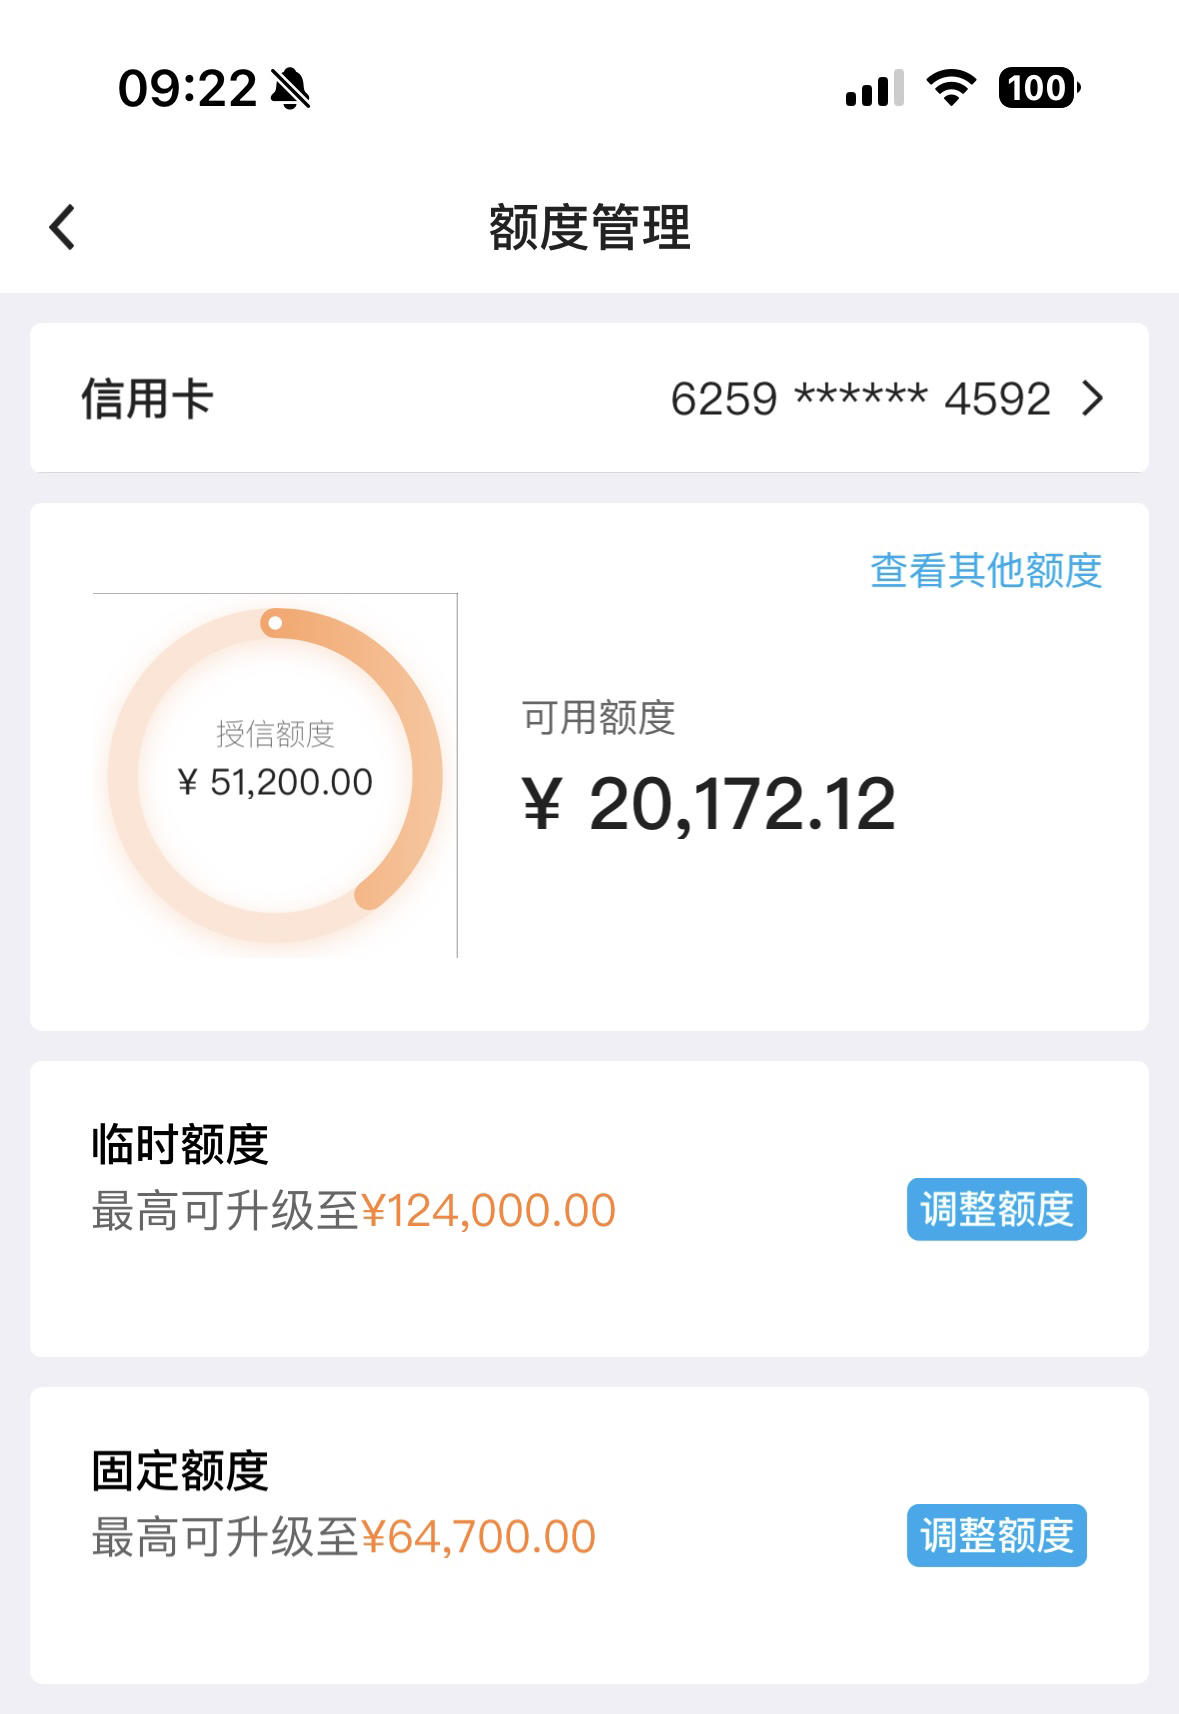The width and height of the screenshot is (1179, 1714).
Task: Tap the battery 100 indicator icon
Action: pos(1040,88)
